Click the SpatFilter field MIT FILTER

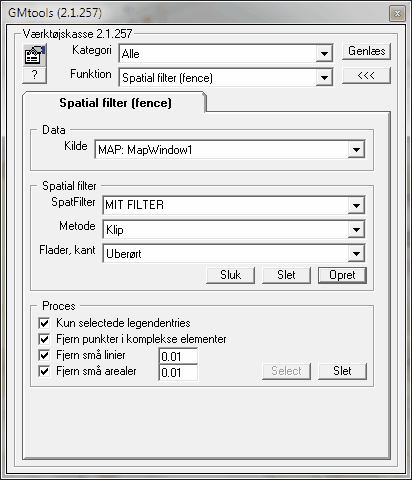[x=234, y=205]
